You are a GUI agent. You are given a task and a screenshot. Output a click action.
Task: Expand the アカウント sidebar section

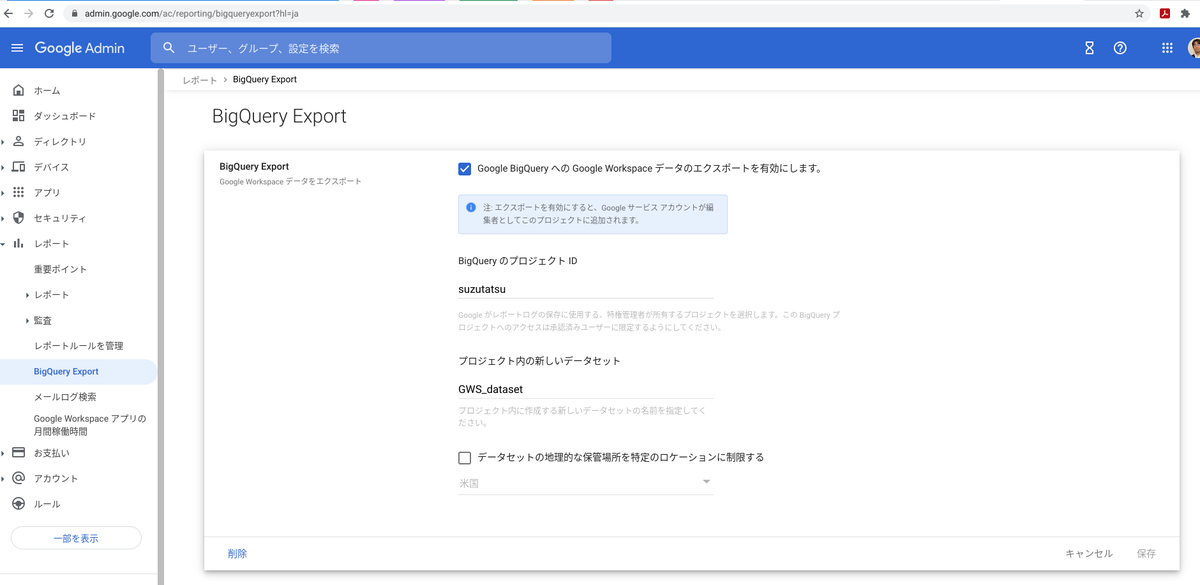click(3, 479)
